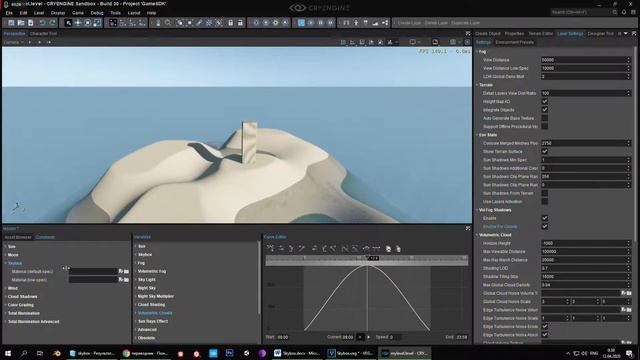
Task: Click the current time marker on curve ruler
Action: coord(373,258)
